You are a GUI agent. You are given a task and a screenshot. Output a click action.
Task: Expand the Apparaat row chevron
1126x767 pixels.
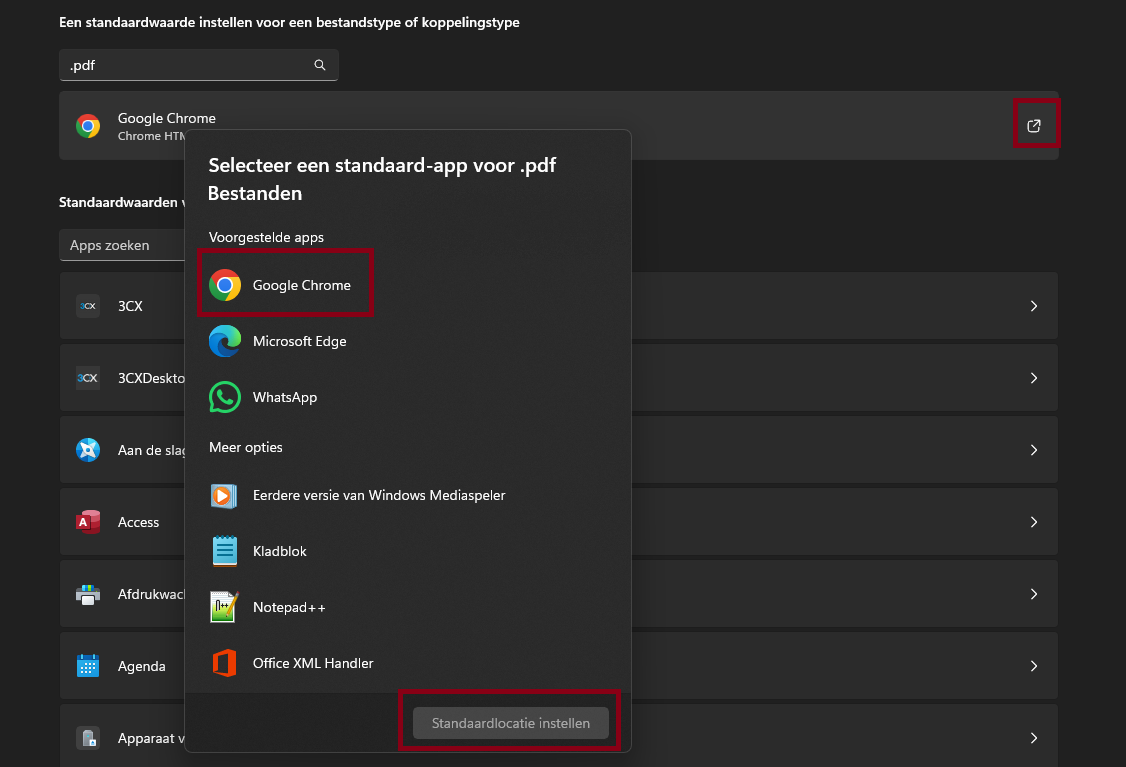coord(1034,738)
